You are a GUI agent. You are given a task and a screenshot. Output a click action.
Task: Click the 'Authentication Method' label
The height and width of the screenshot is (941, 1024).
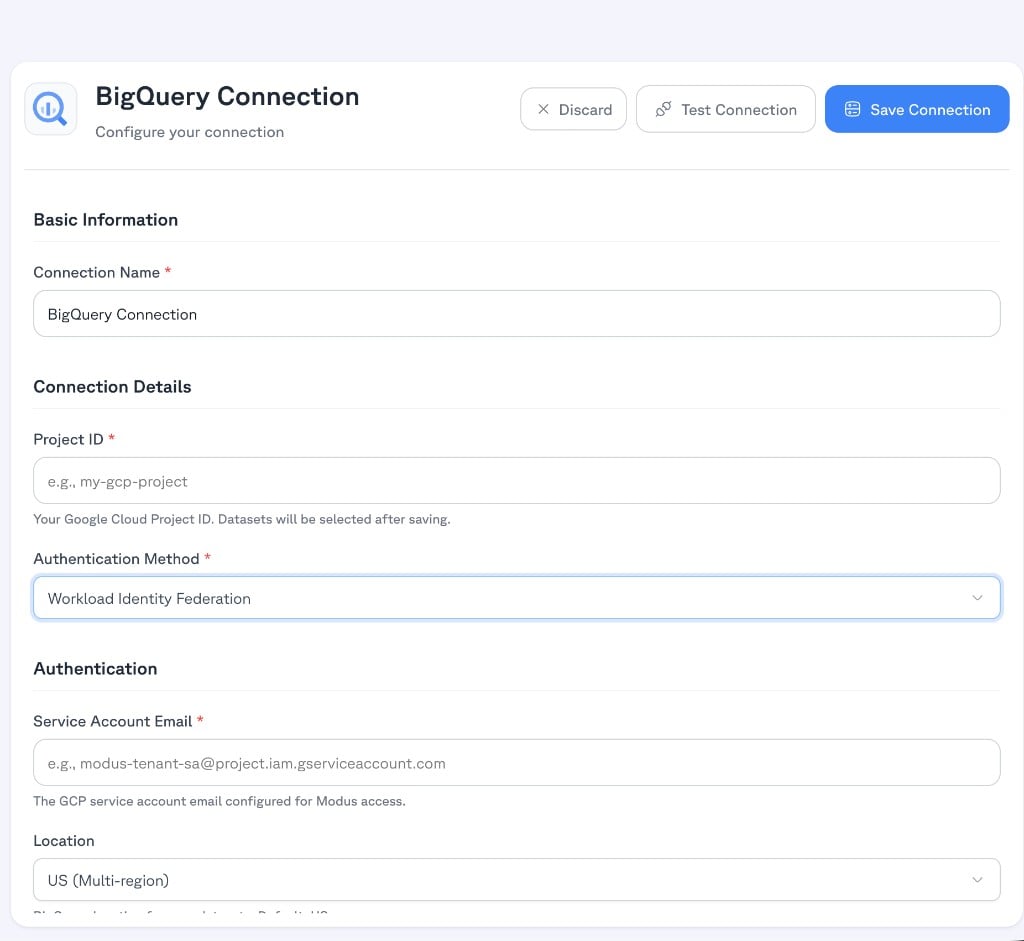click(x=116, y=559)
